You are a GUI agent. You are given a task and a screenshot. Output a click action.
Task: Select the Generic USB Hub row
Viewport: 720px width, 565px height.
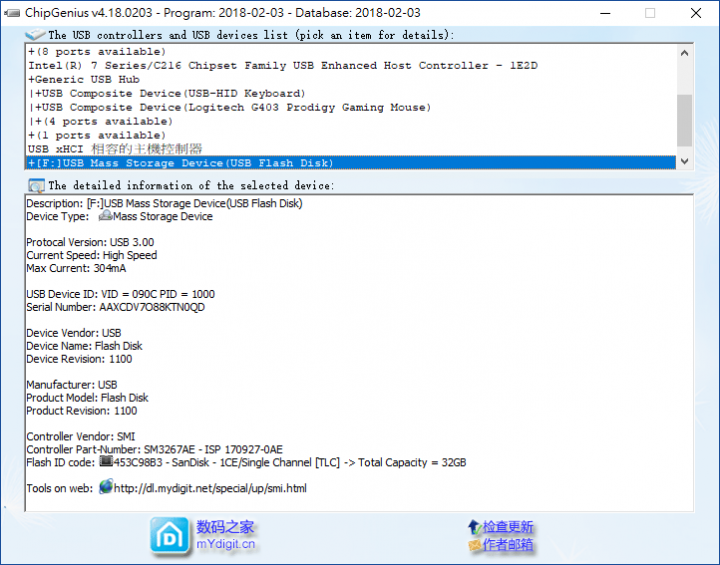click(x=351, y=79)
